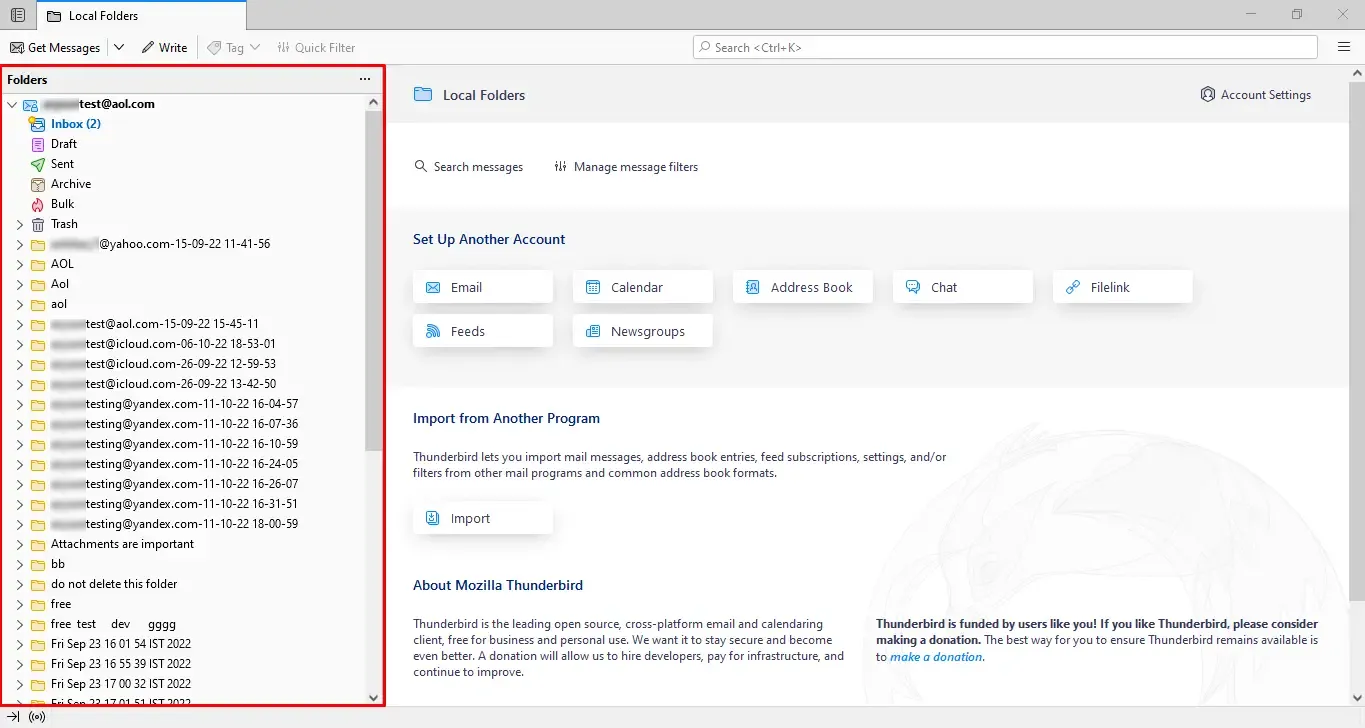Set up a Calendar
Viewport: 1365px width, 728px height.
[643, 287]
